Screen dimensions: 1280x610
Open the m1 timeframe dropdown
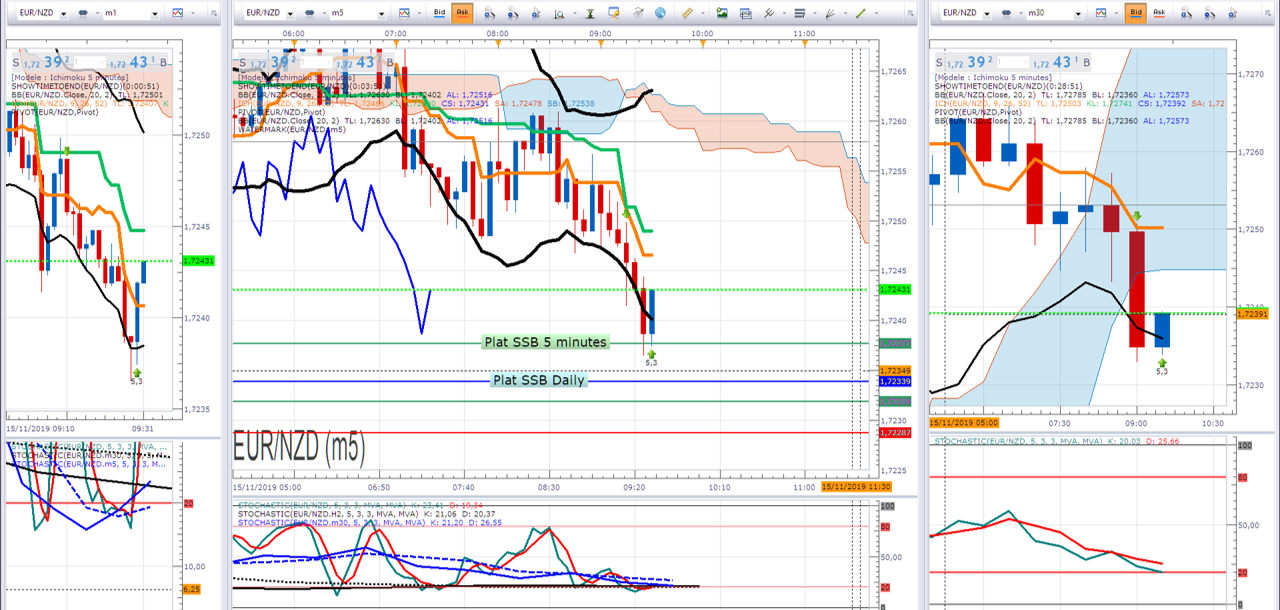coord(155,14)
